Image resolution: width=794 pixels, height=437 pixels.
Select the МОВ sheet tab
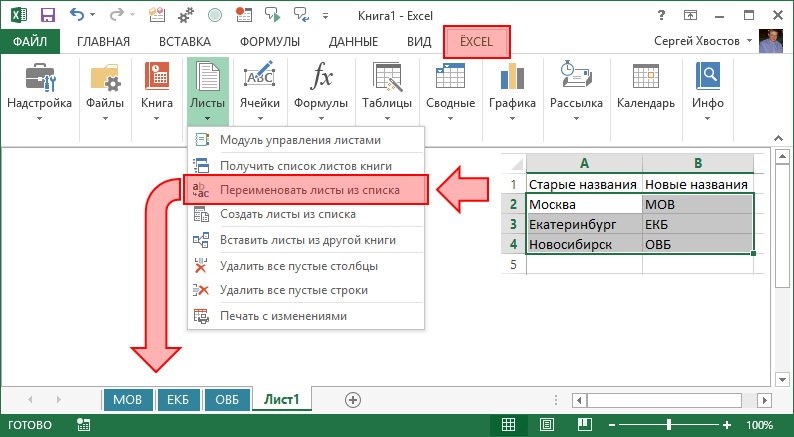pyautogui.click(x=128, y=400)
